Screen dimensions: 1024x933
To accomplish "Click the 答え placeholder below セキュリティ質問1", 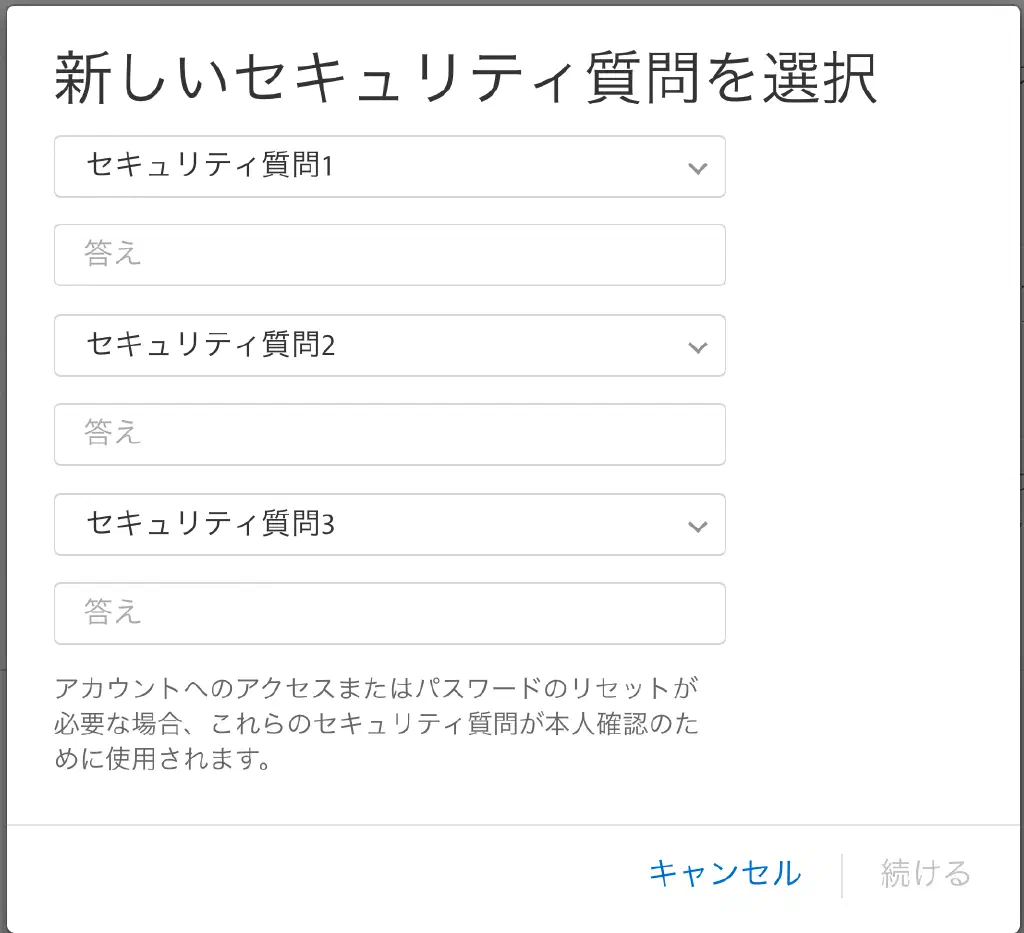I will 113,255.
